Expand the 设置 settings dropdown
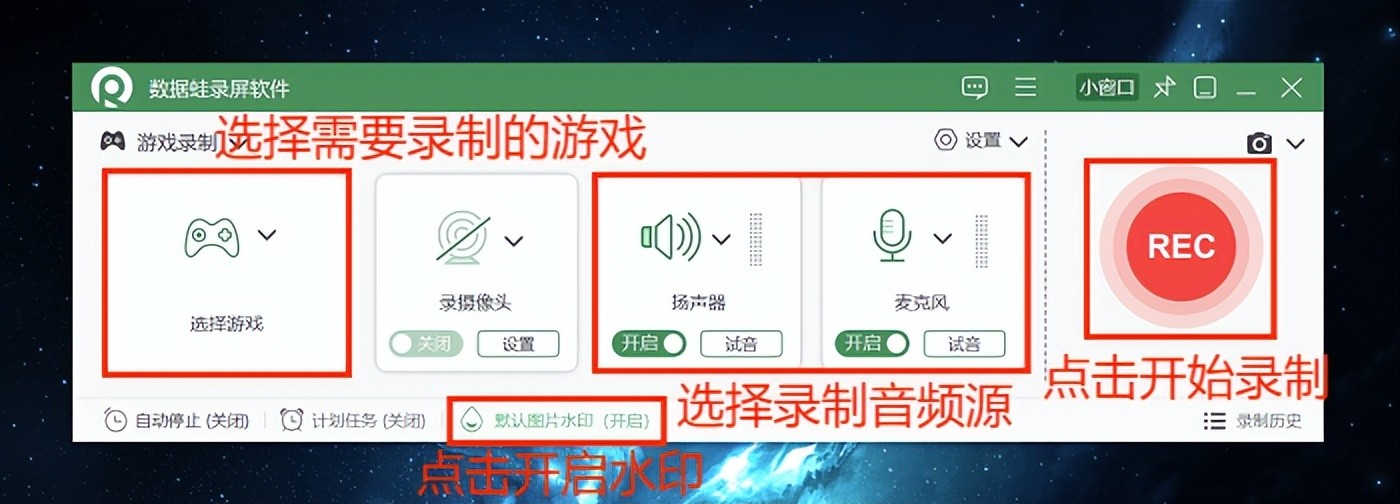Screen dimensions: 1400x504 click(x=981, y=141)
